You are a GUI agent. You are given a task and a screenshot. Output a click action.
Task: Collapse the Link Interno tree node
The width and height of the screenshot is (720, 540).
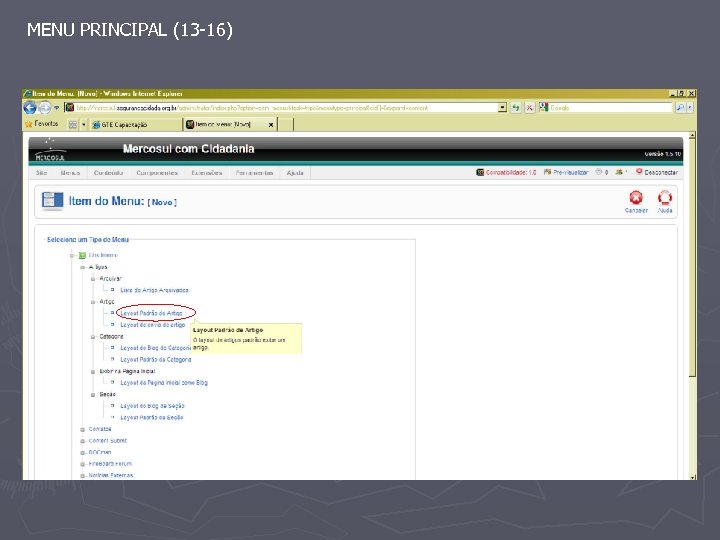click(x=72, y=255)
